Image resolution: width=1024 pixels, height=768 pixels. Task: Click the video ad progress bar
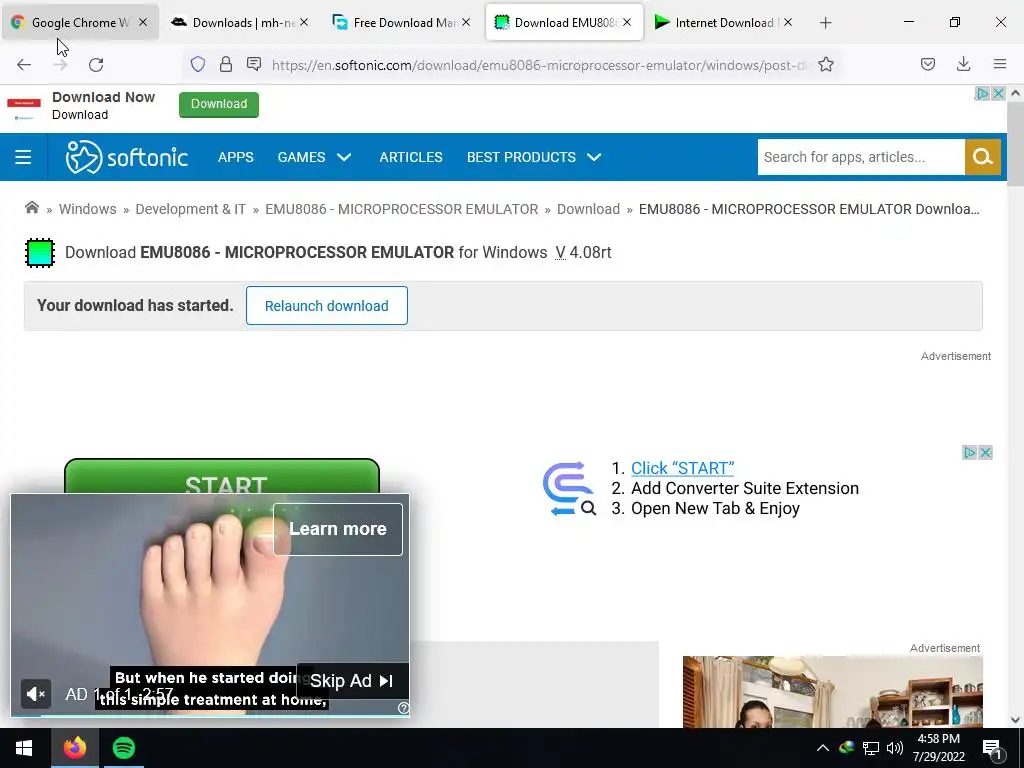pyautogui.click(x=210, y=715)
